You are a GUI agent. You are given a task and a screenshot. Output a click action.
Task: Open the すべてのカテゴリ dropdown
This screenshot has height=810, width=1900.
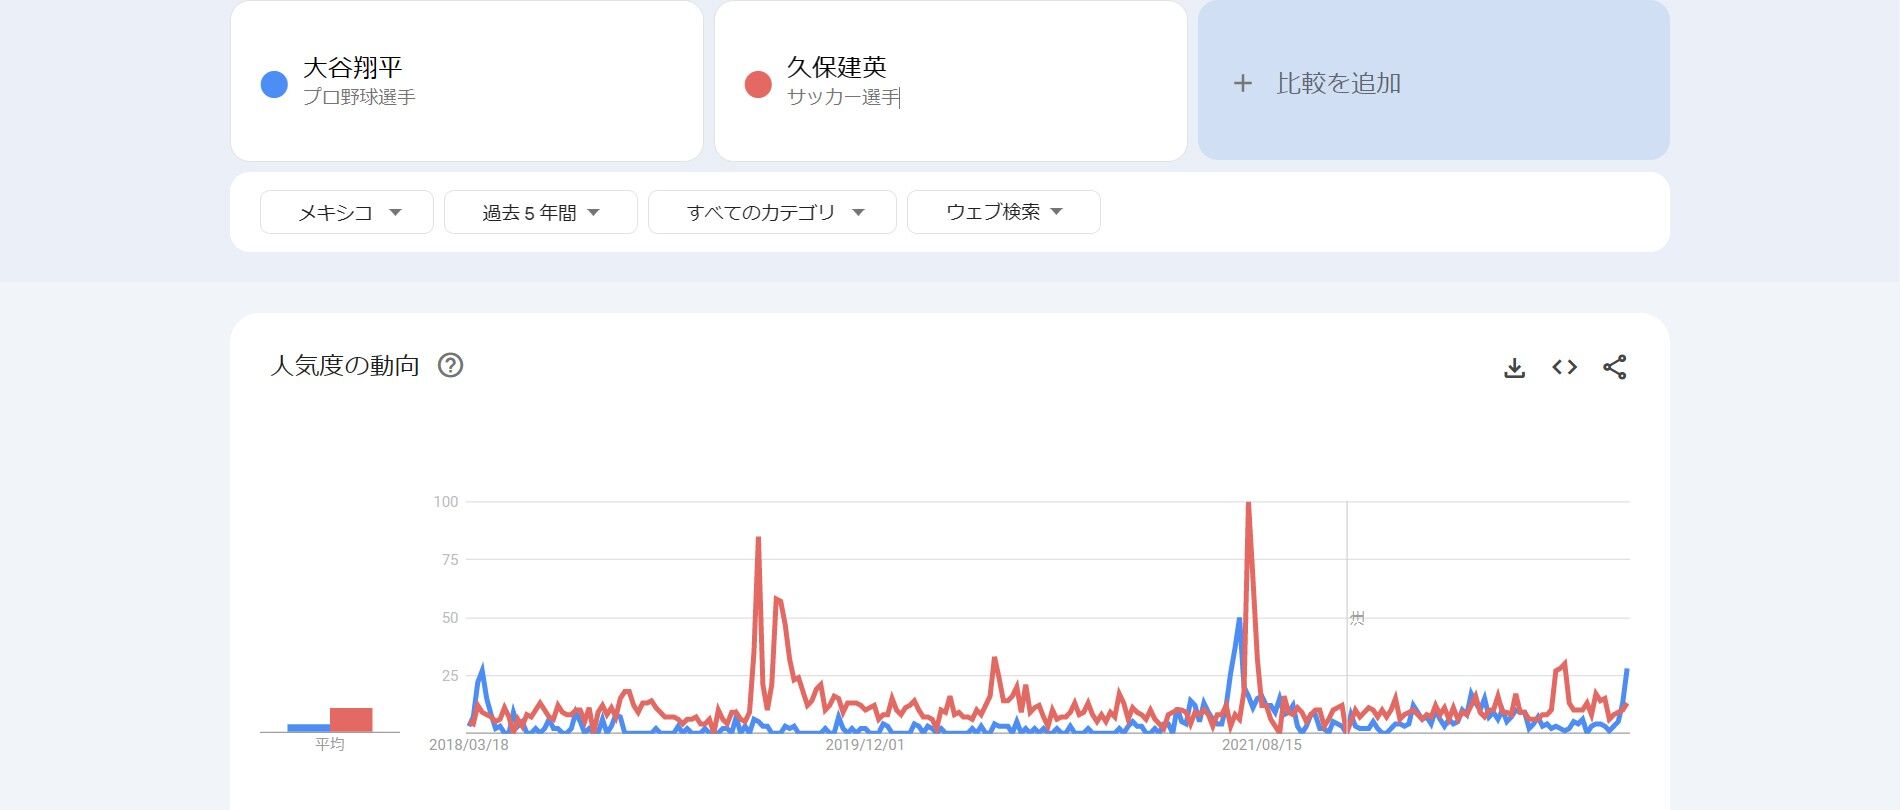tap(771, 212)
